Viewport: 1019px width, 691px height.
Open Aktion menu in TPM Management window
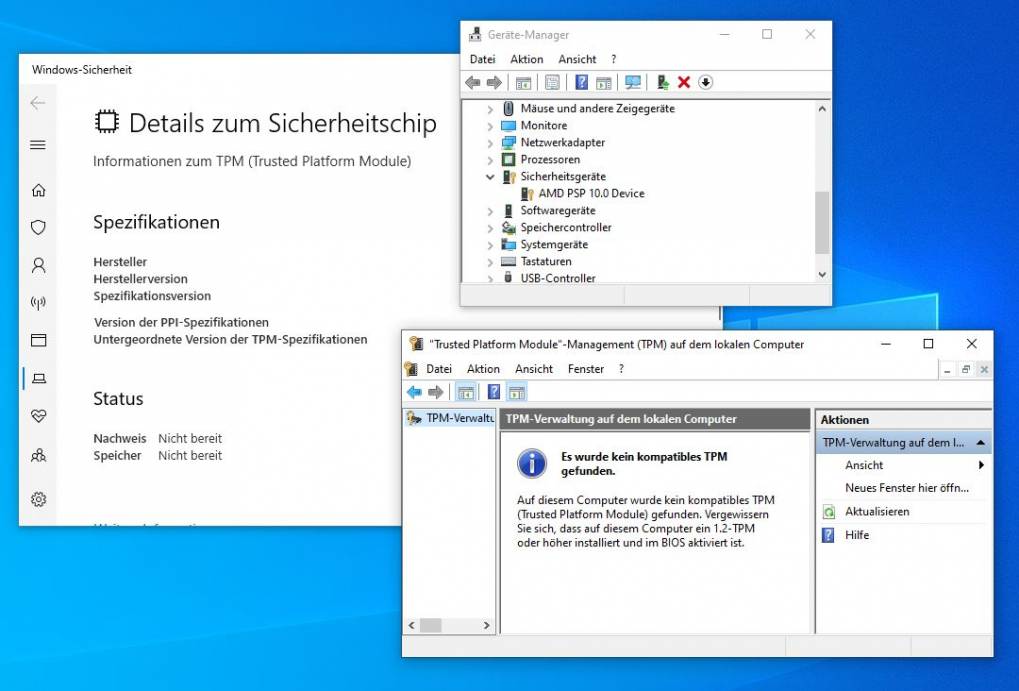[484, 369]
